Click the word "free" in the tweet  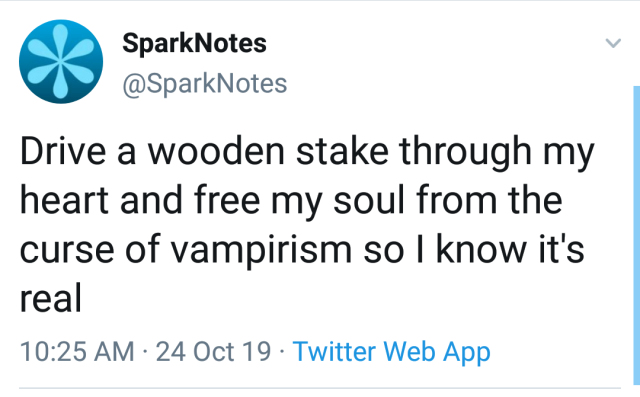[227, 200]
